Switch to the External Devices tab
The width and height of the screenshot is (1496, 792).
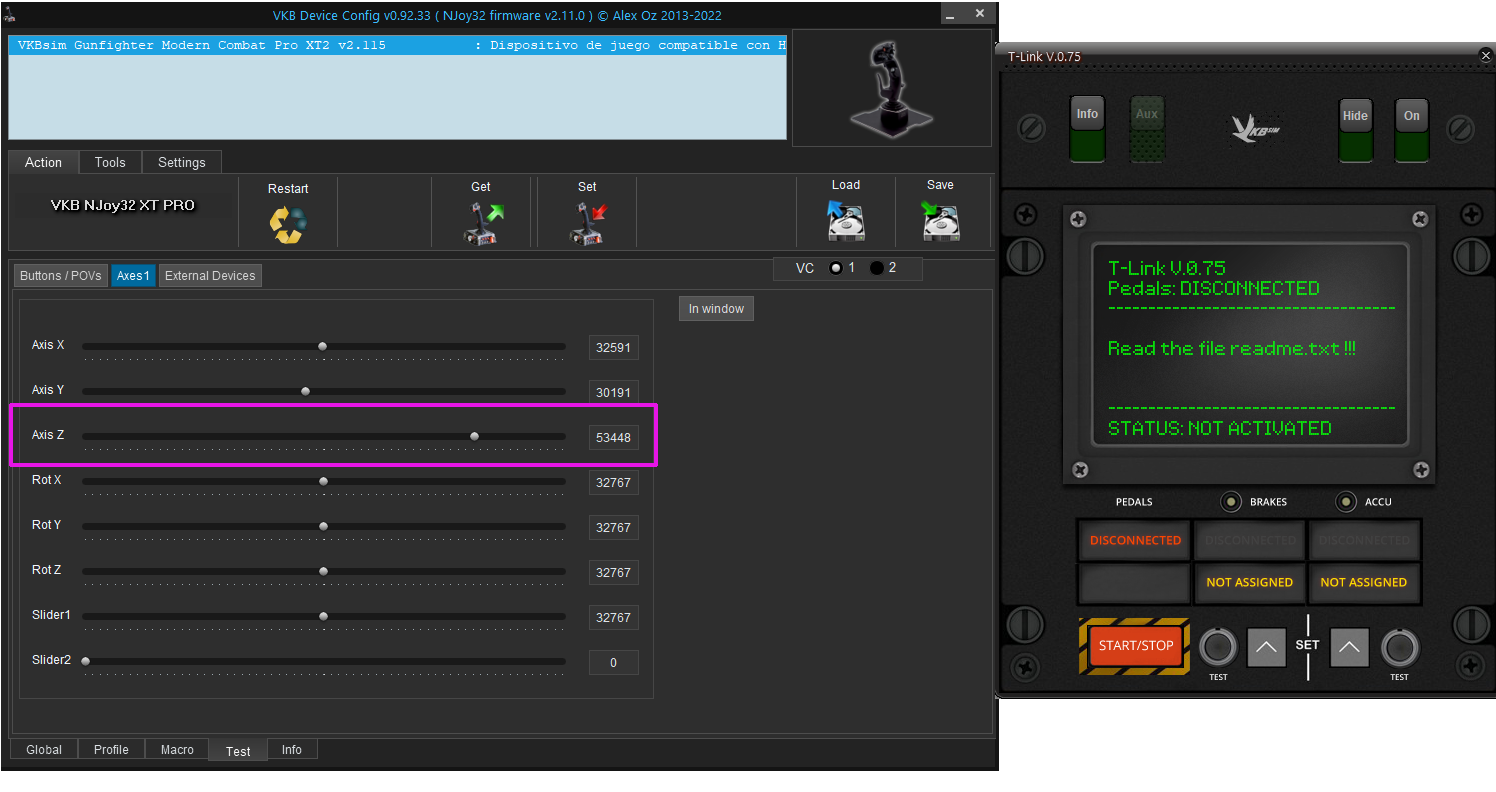point(210,276)
